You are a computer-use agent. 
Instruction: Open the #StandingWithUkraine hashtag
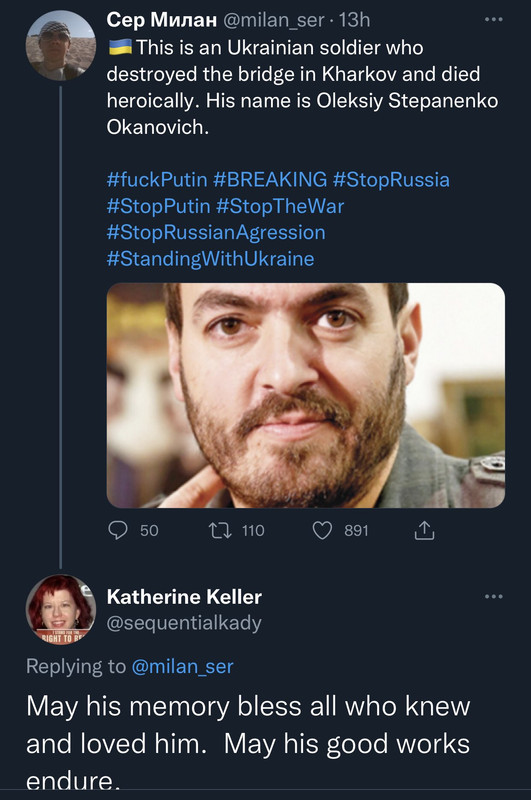(x=210, y=259)
